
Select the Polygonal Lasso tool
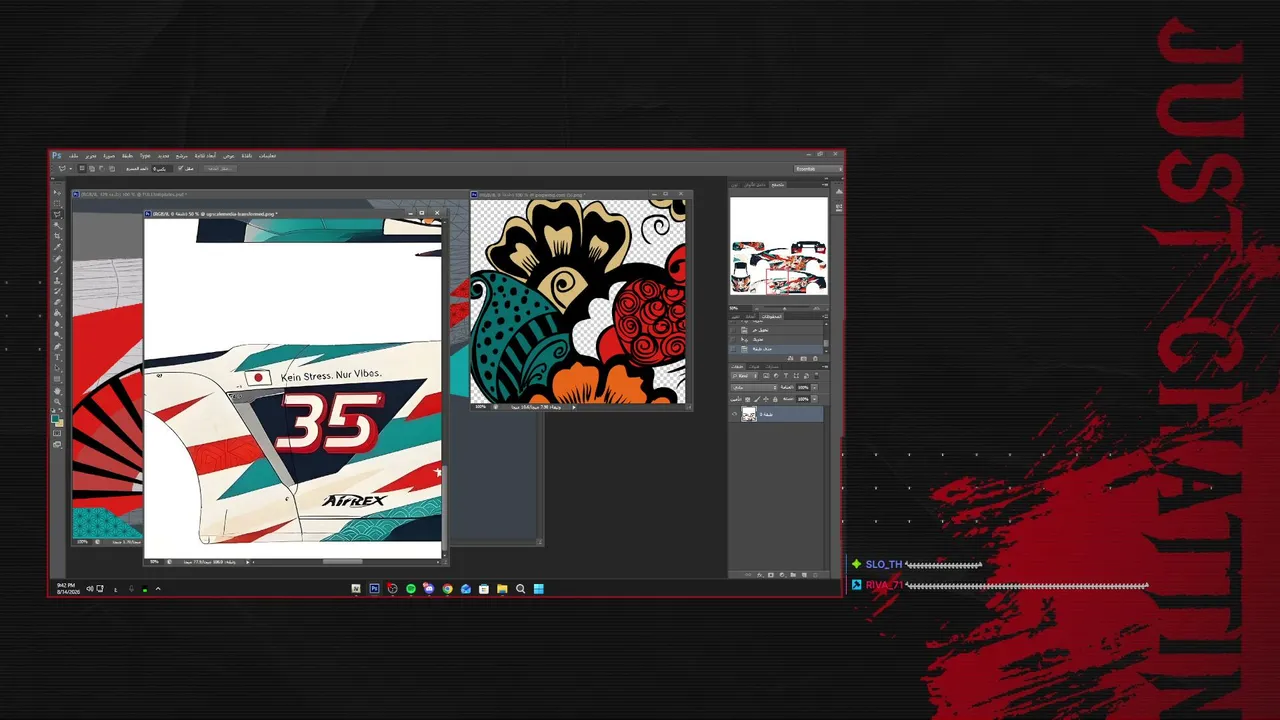tap(57, 214)
